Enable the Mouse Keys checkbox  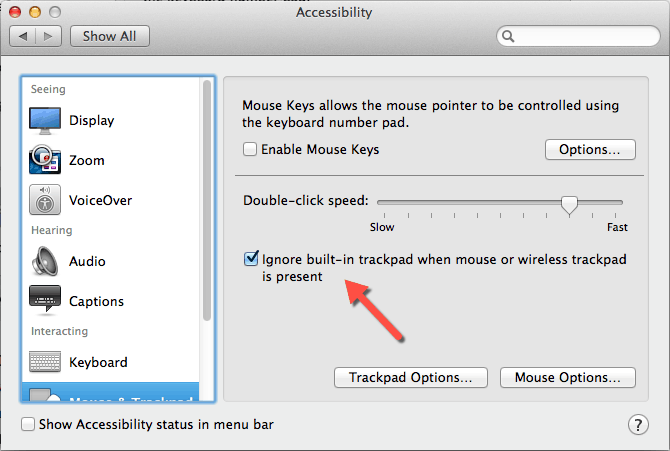(x=250, y=149)
